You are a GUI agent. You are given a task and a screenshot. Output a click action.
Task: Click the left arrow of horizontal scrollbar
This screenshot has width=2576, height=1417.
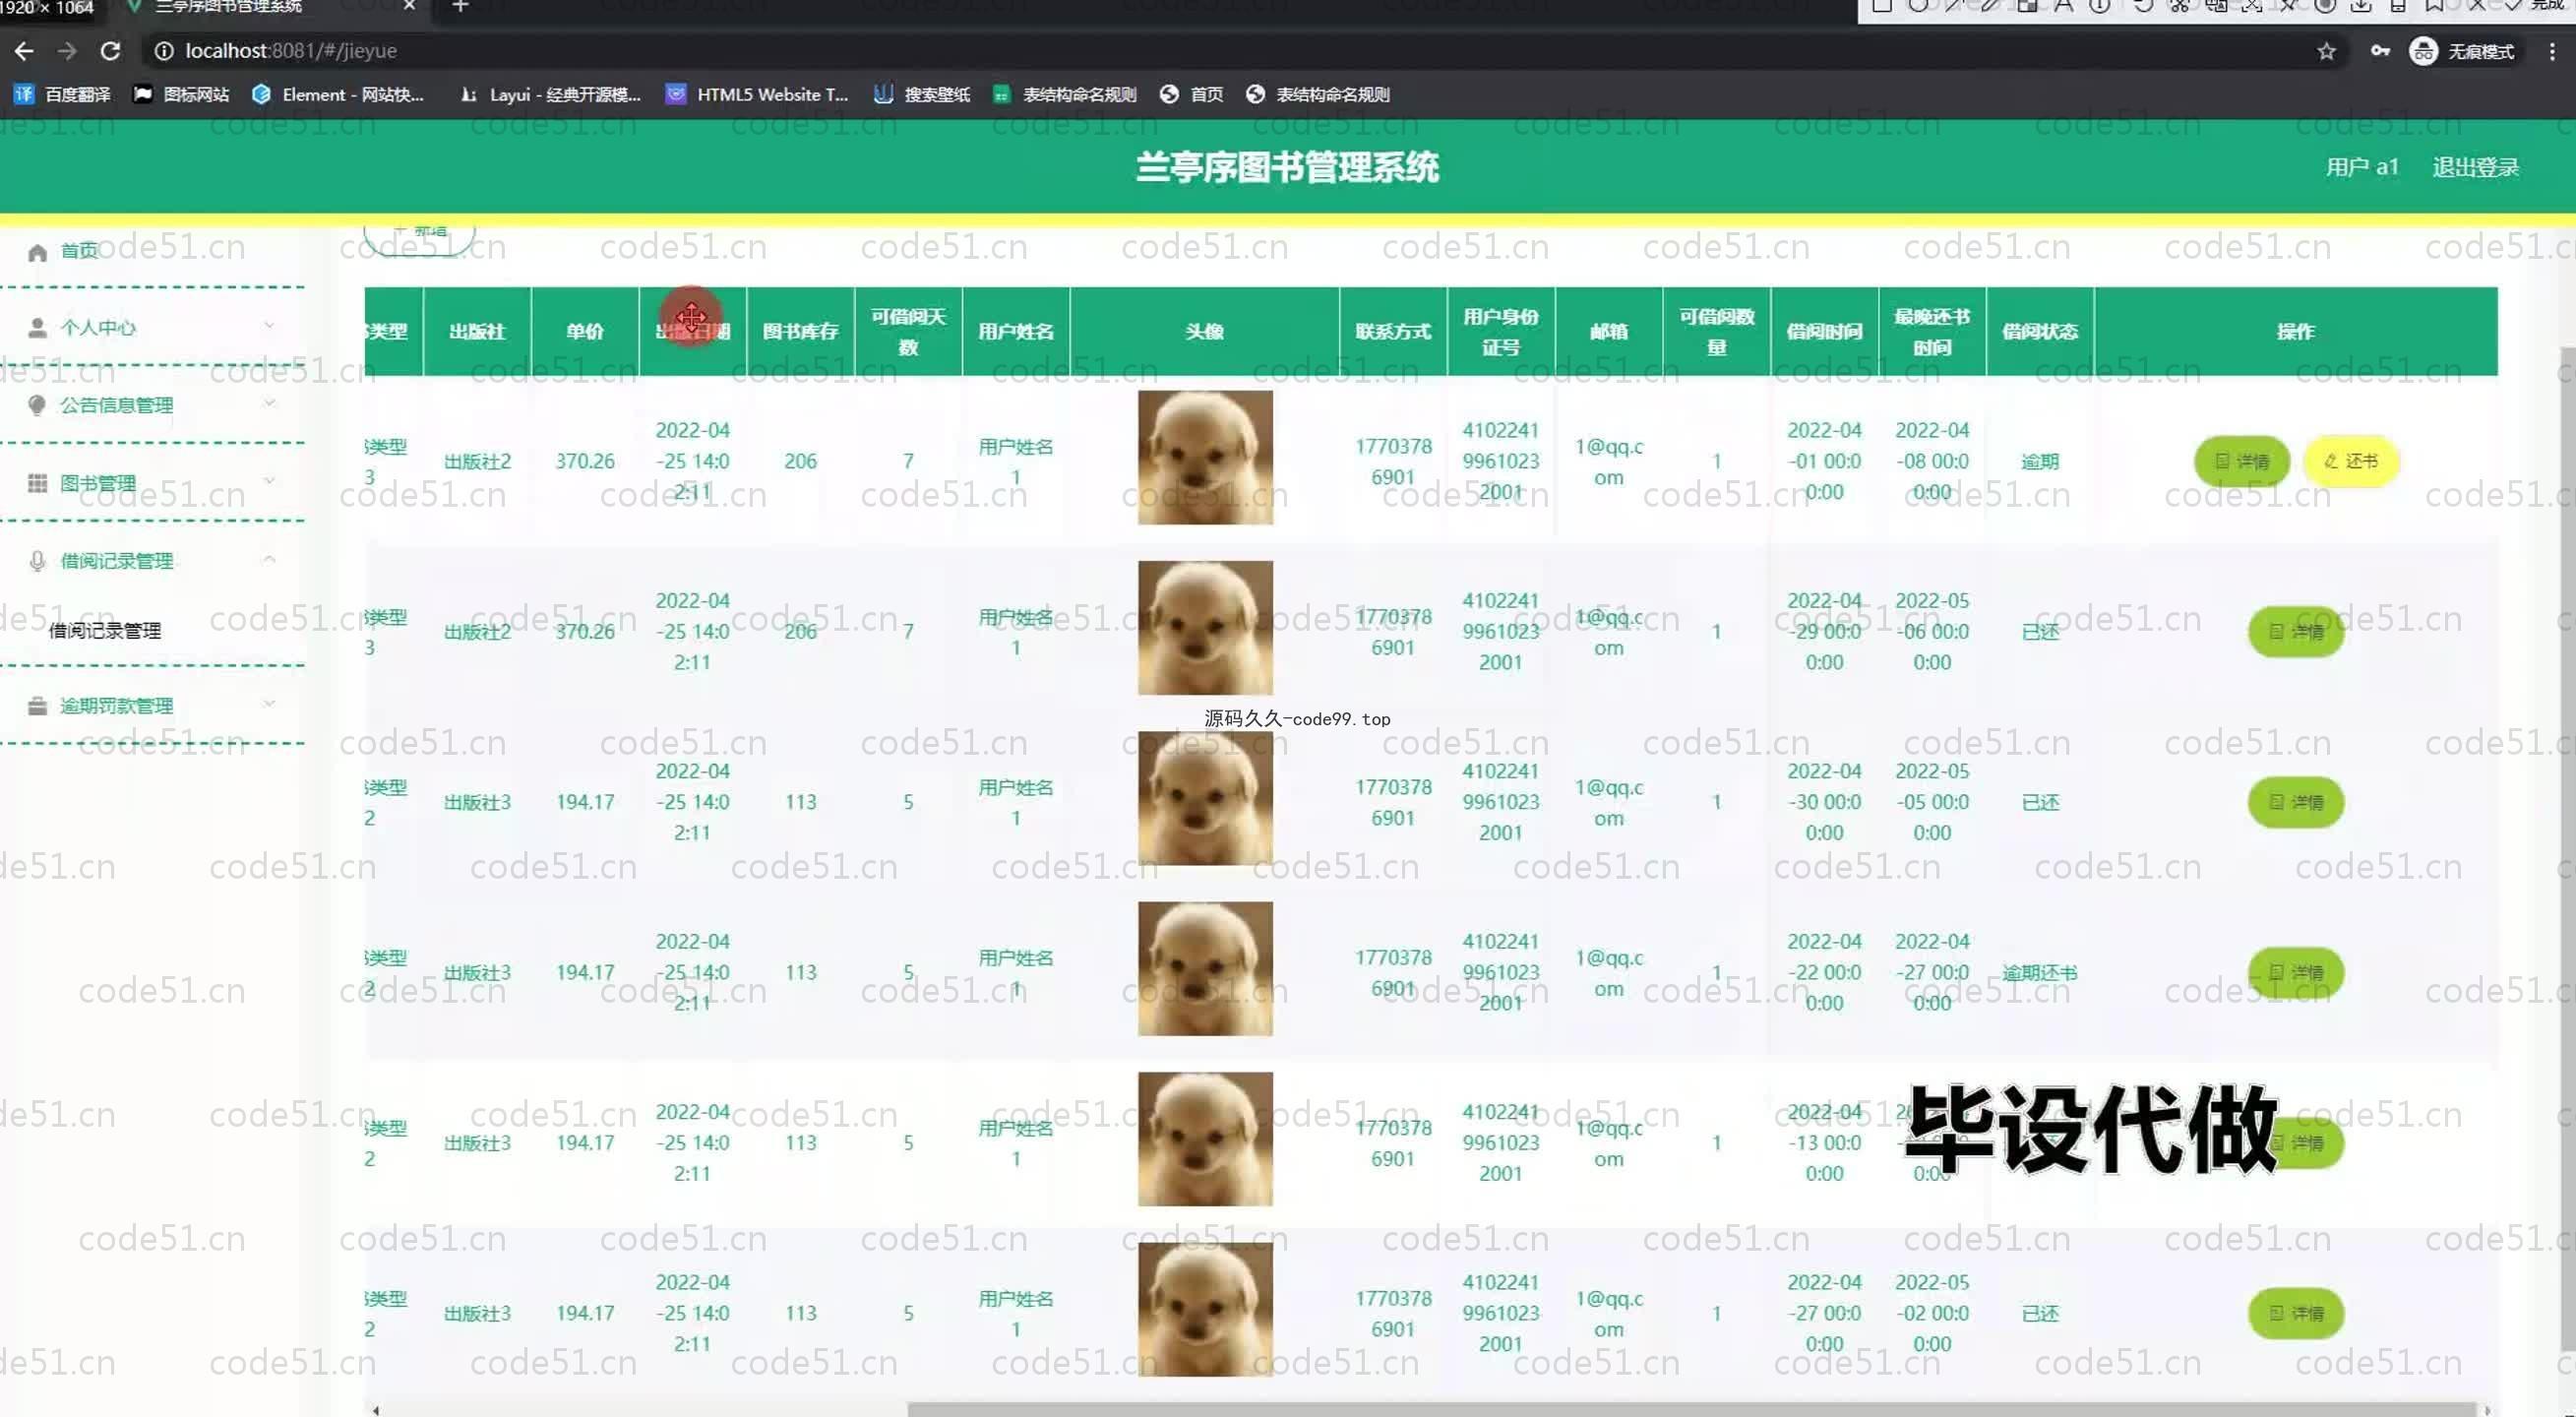click(375, 1410)
